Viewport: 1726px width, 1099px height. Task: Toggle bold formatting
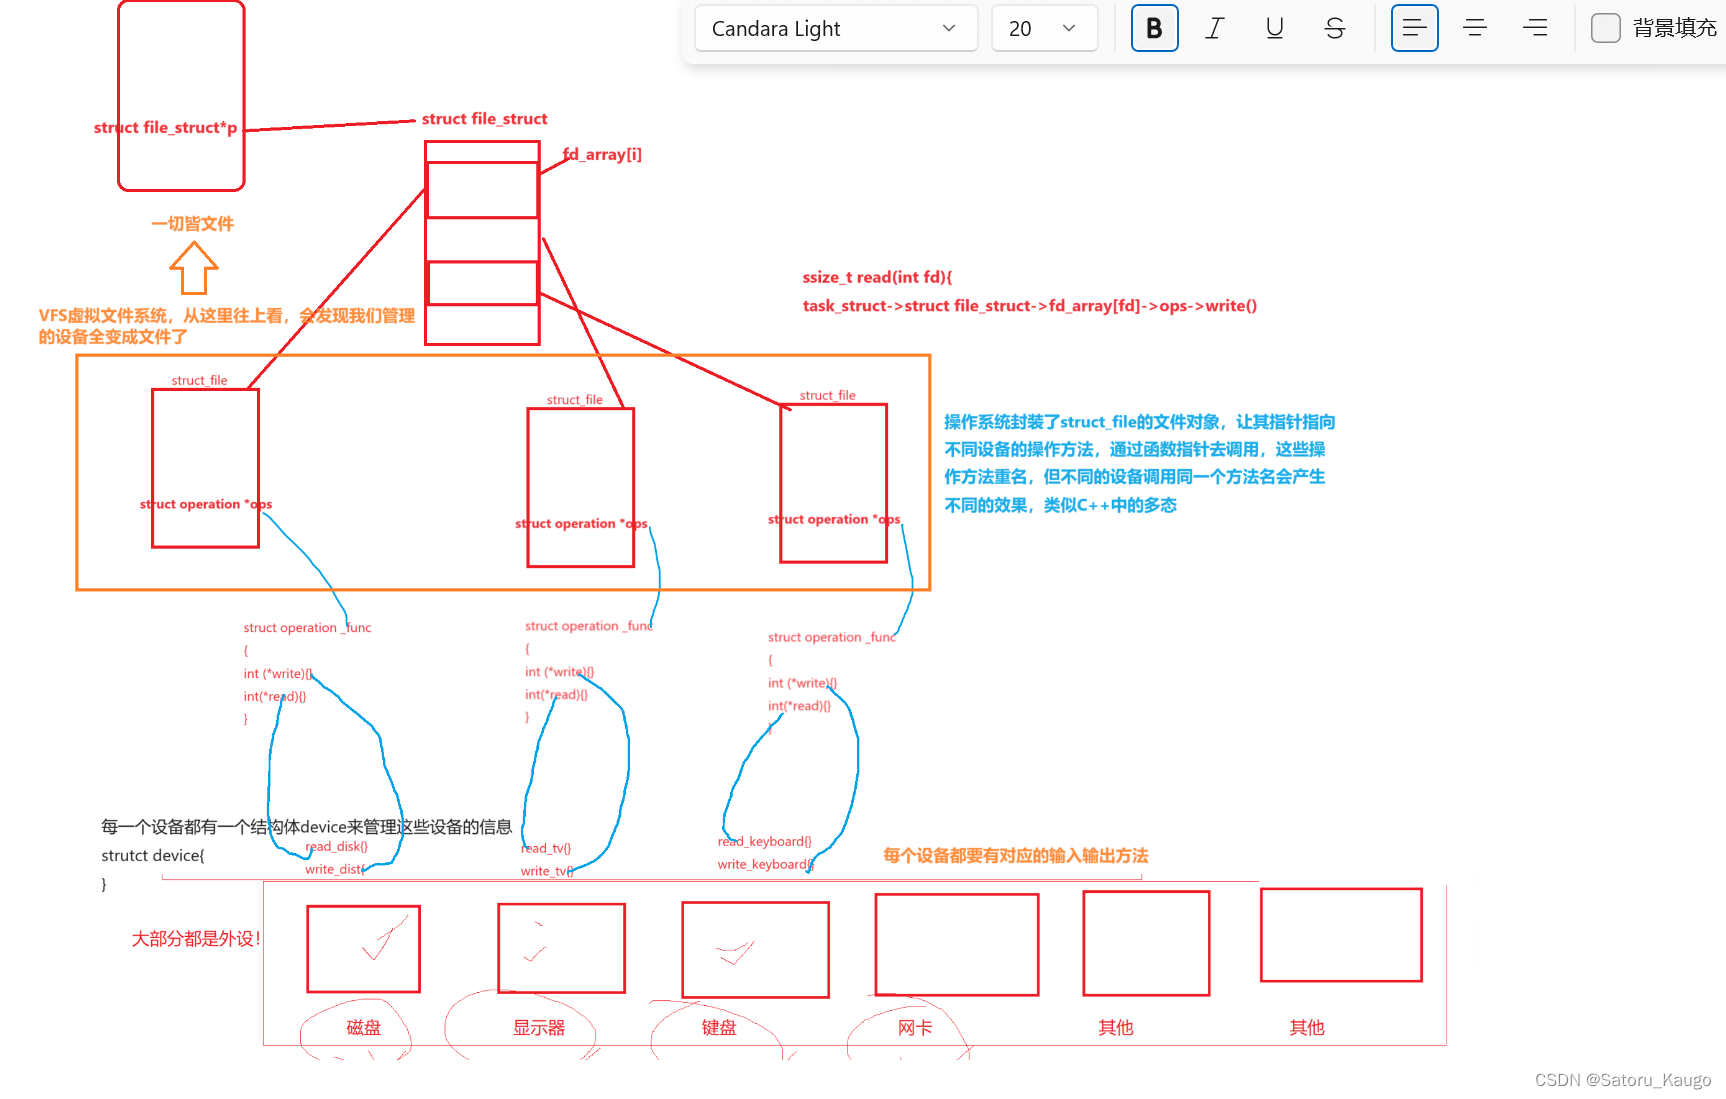point(1154,28)
